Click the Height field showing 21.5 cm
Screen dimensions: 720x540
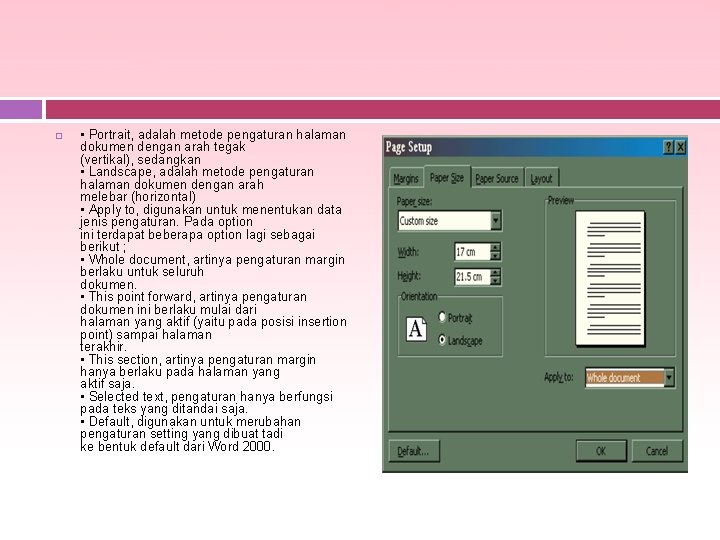472,277
